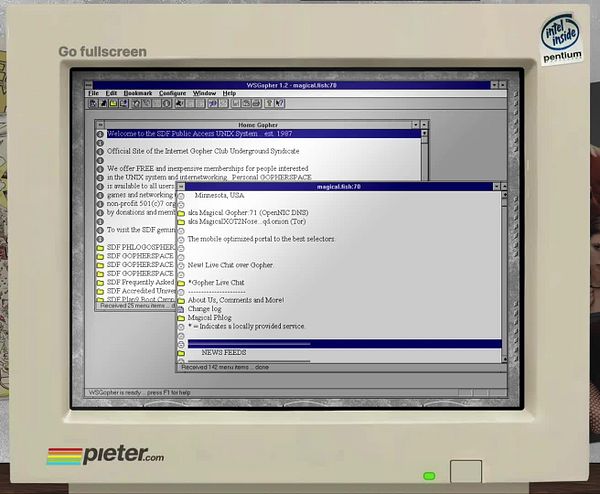Select 'SDF PHLOGOSPHERE' in Home Gopher

pyautogui.click(x=140, y=247)
